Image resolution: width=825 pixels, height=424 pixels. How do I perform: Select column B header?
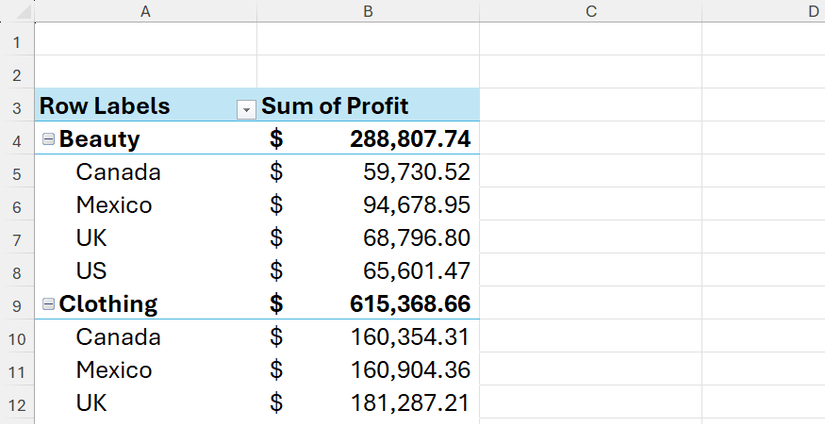click(368, 11)
